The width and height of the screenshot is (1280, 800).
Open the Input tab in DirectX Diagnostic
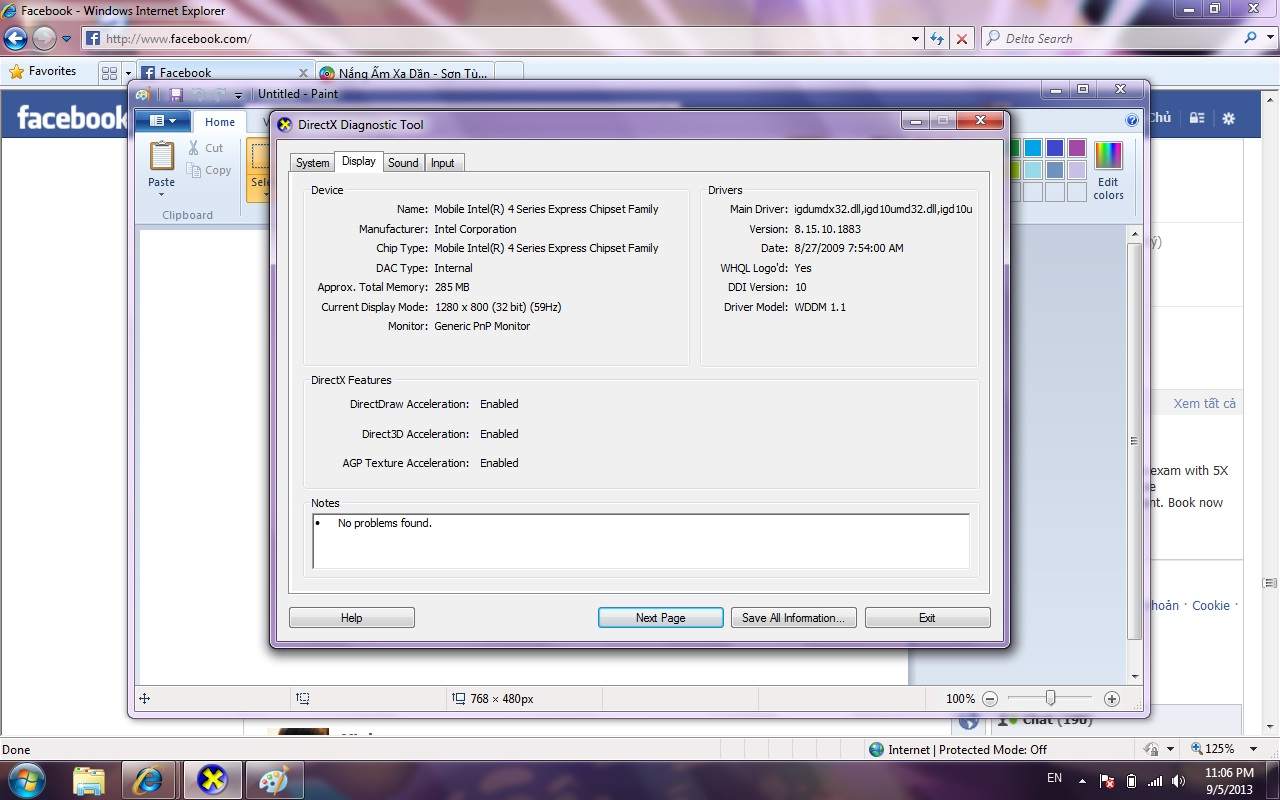pos(442,163)
